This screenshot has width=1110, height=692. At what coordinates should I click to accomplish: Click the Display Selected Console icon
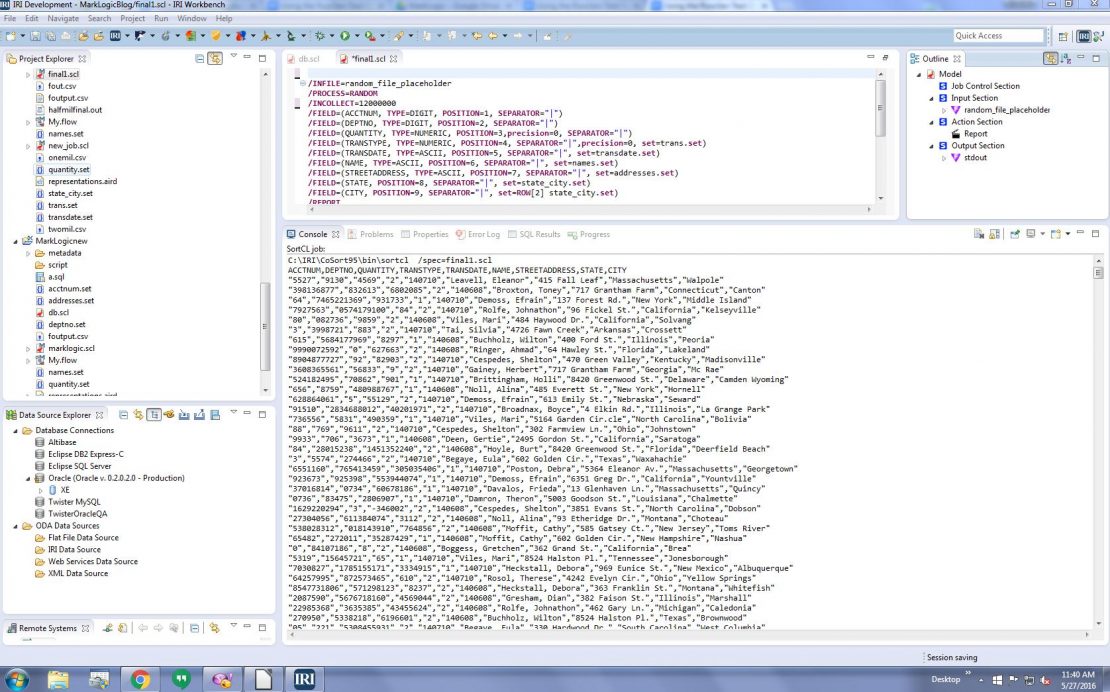tap(1031, 234)
